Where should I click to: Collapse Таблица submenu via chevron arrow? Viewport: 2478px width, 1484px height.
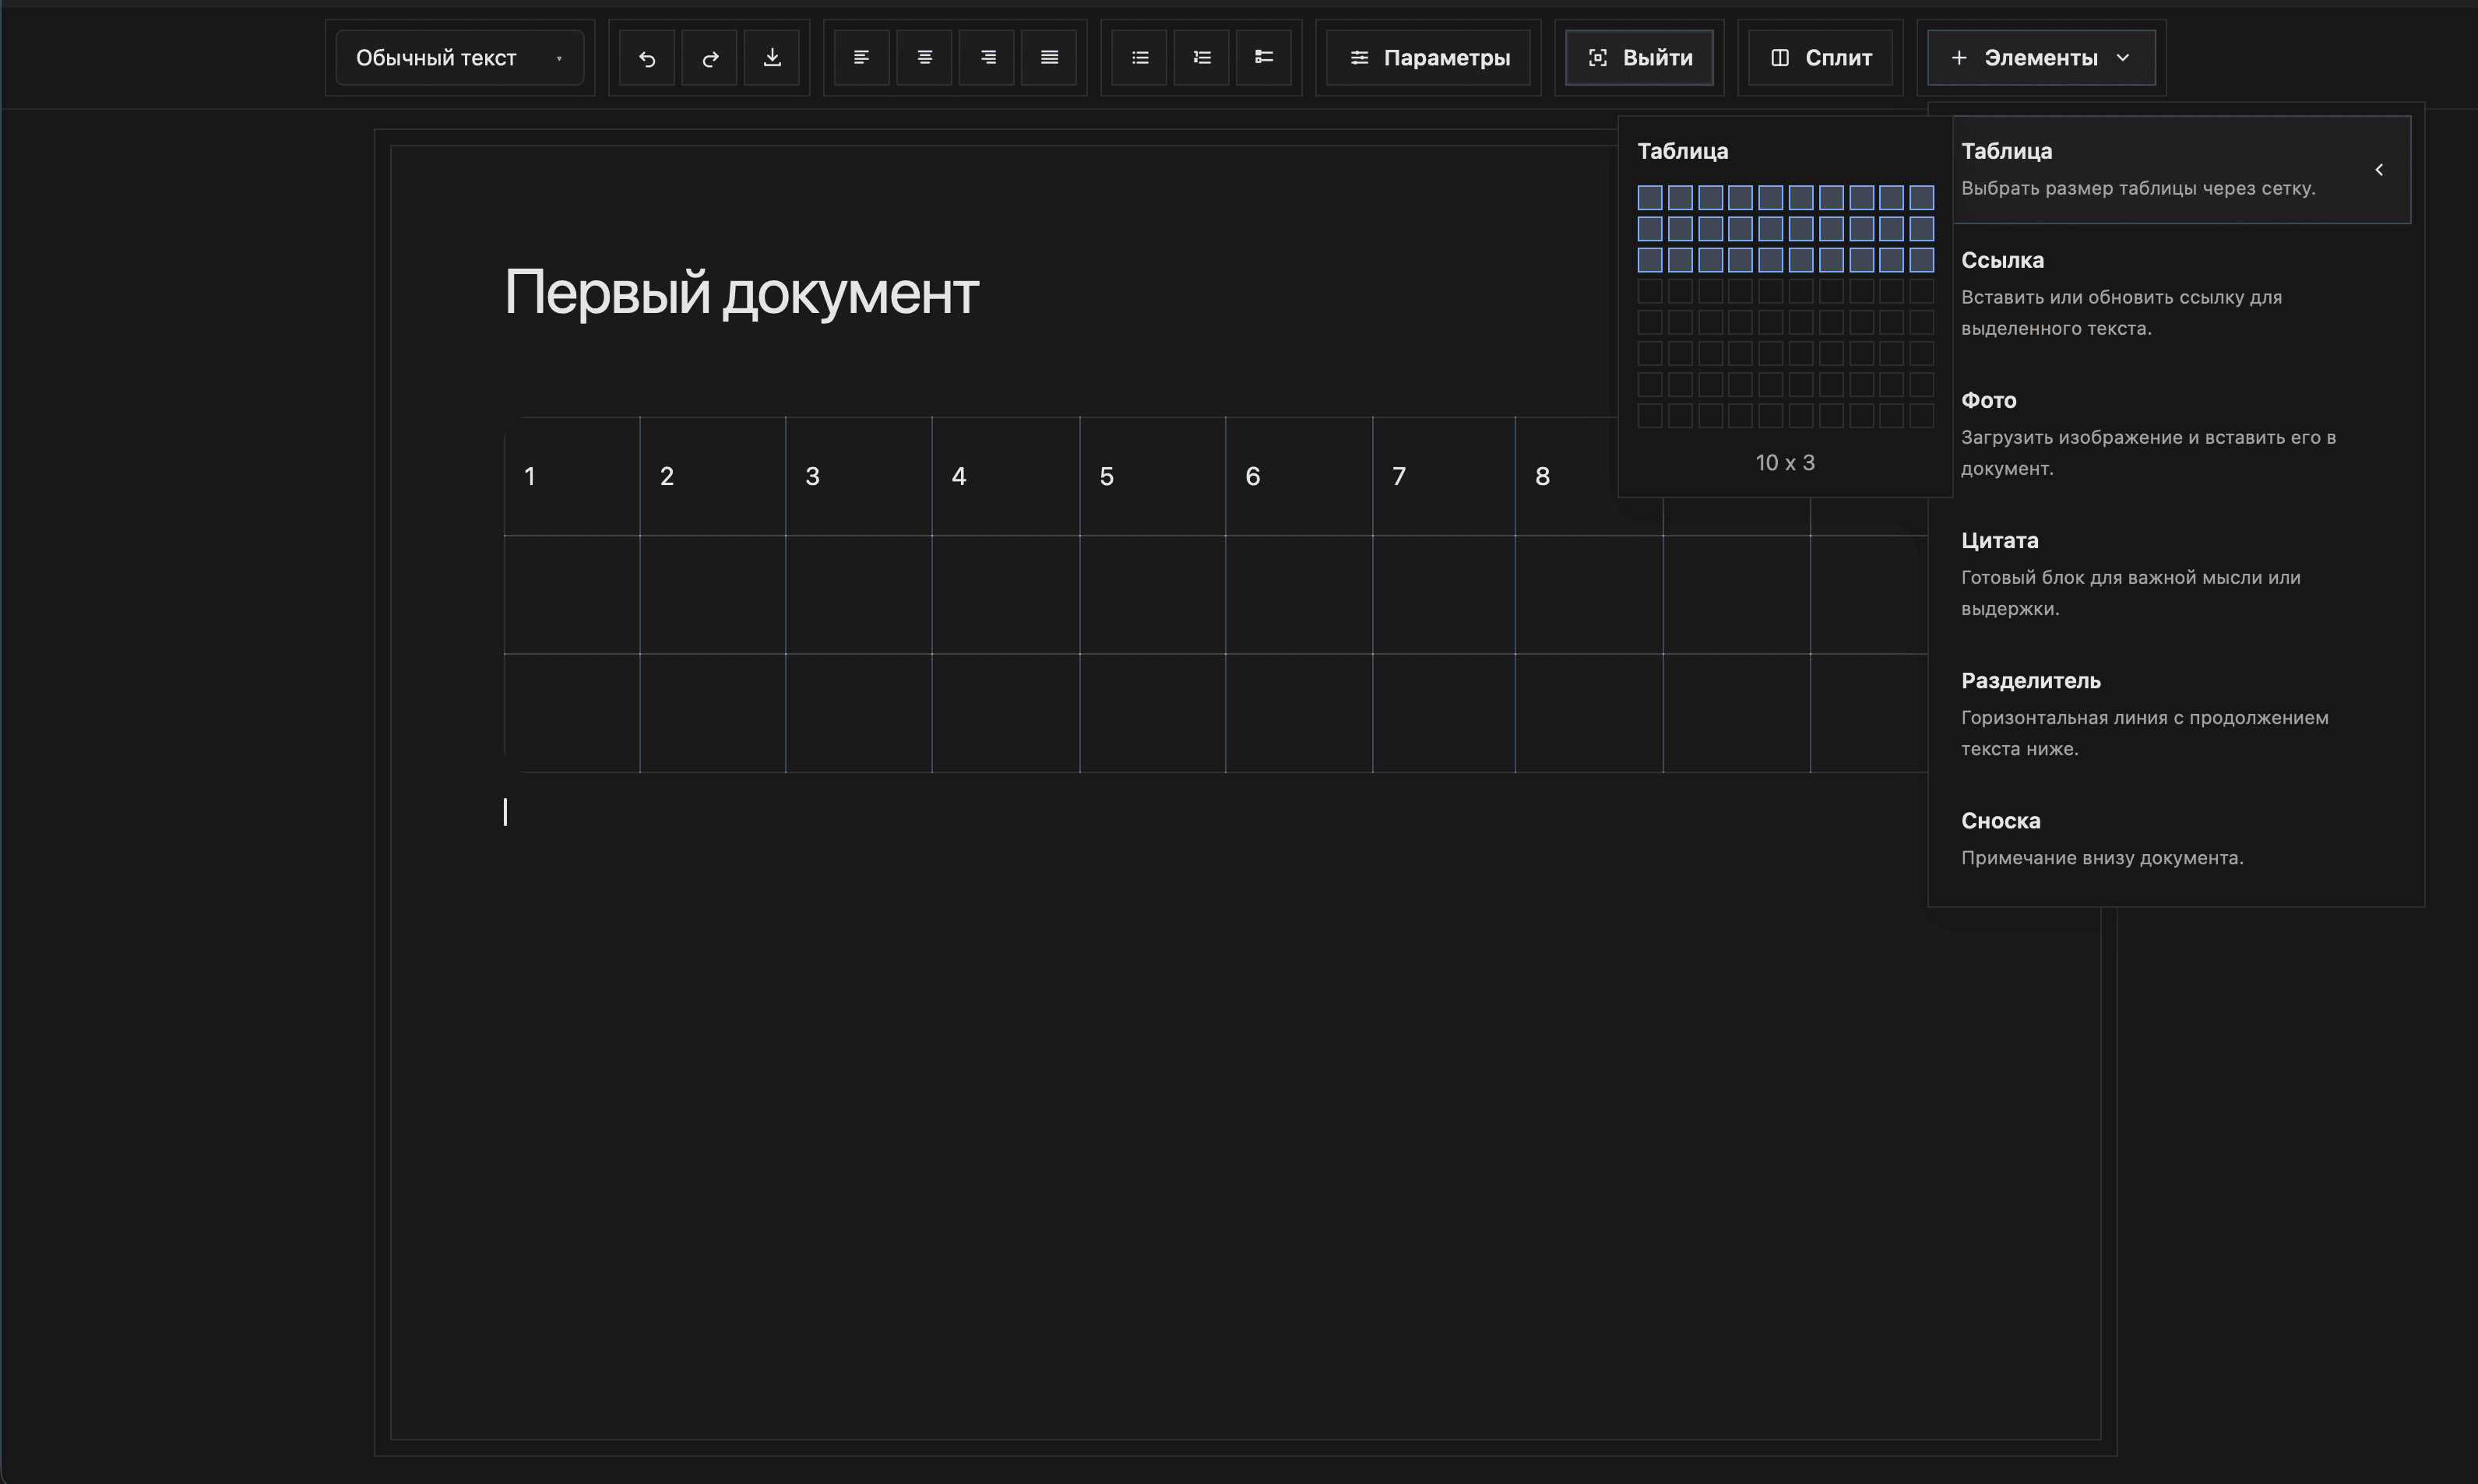click(2379, 170)
